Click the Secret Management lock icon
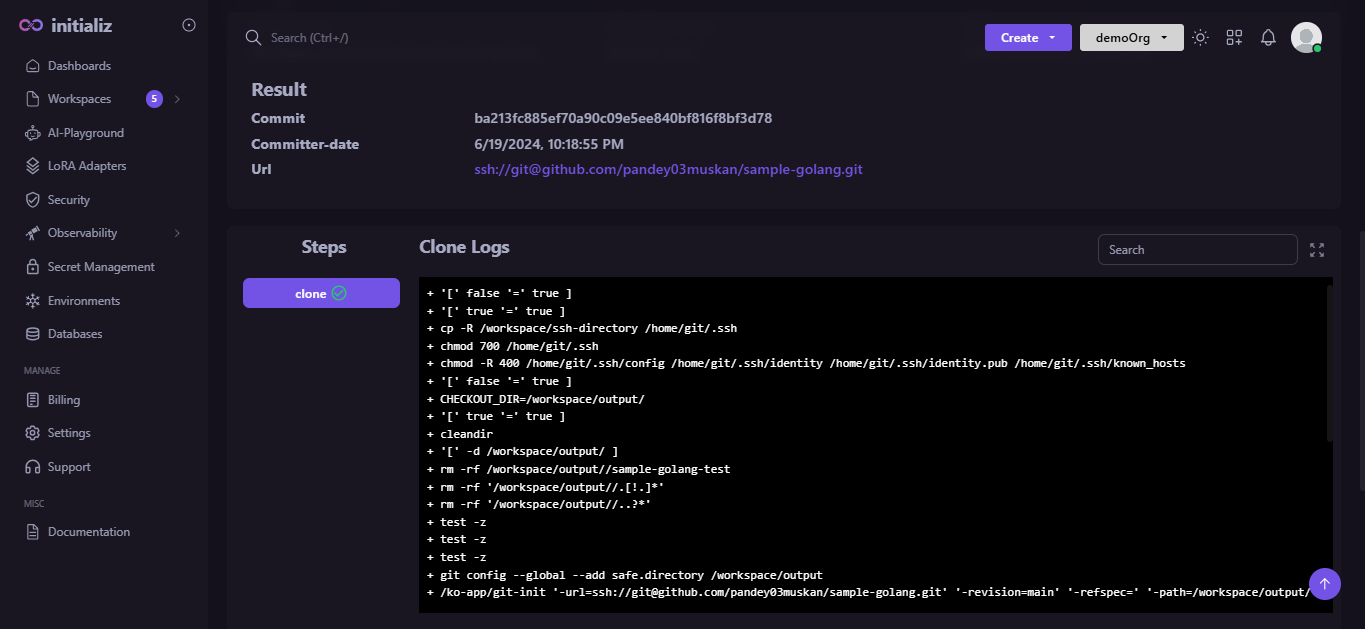The height and width of the screenshot is (629, 1365). (x=31, y=267)
